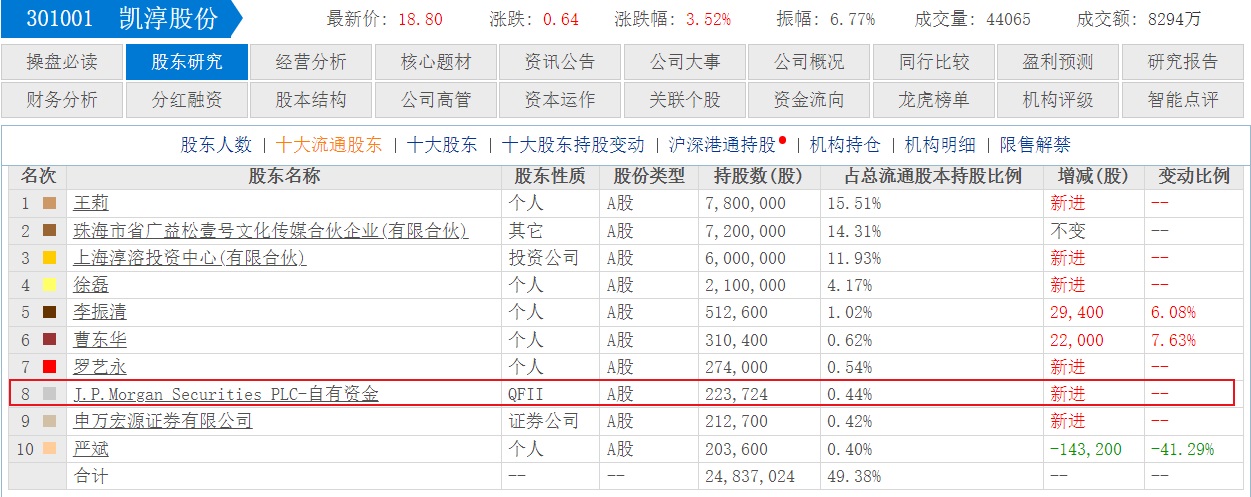Image resolution: width=1251 pixels, height=497 pixels.
Task: Click yellow swatch beside 上海淳溶投资中心
Action: coord(50,258)
